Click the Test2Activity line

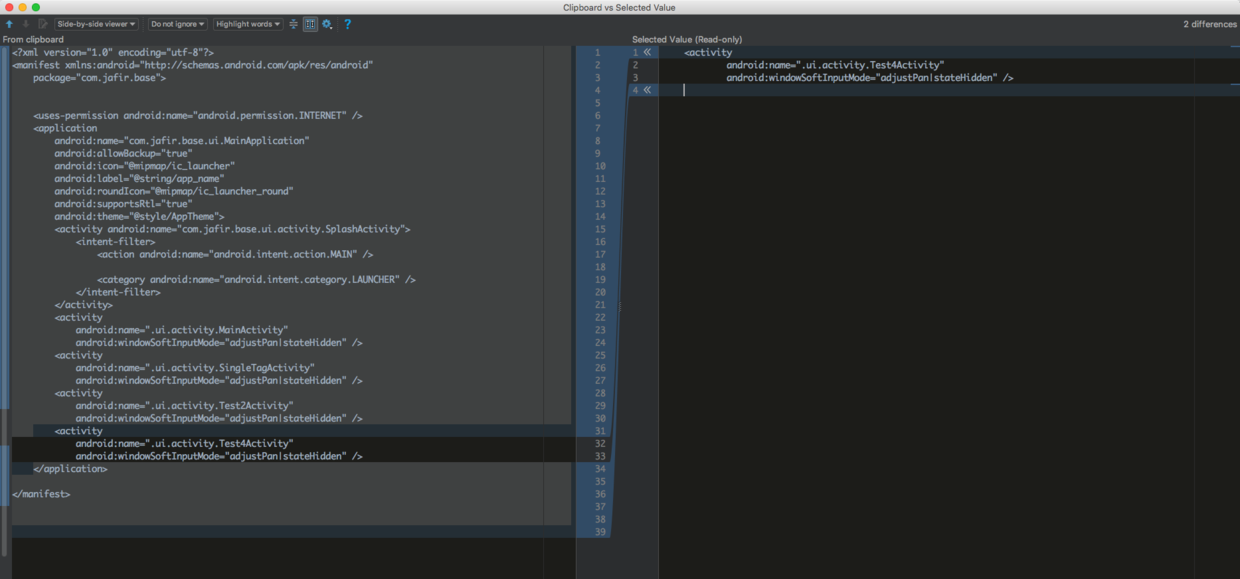(x=185, y=406)
